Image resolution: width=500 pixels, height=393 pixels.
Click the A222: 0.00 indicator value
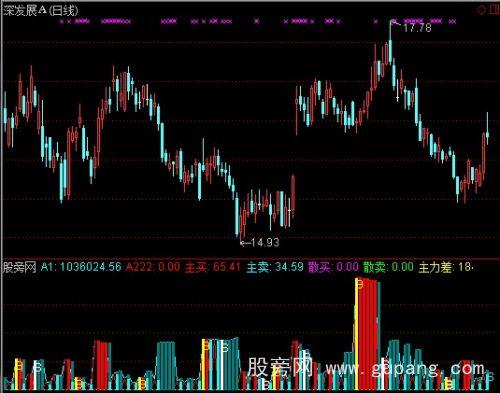(x=153, y=267)
